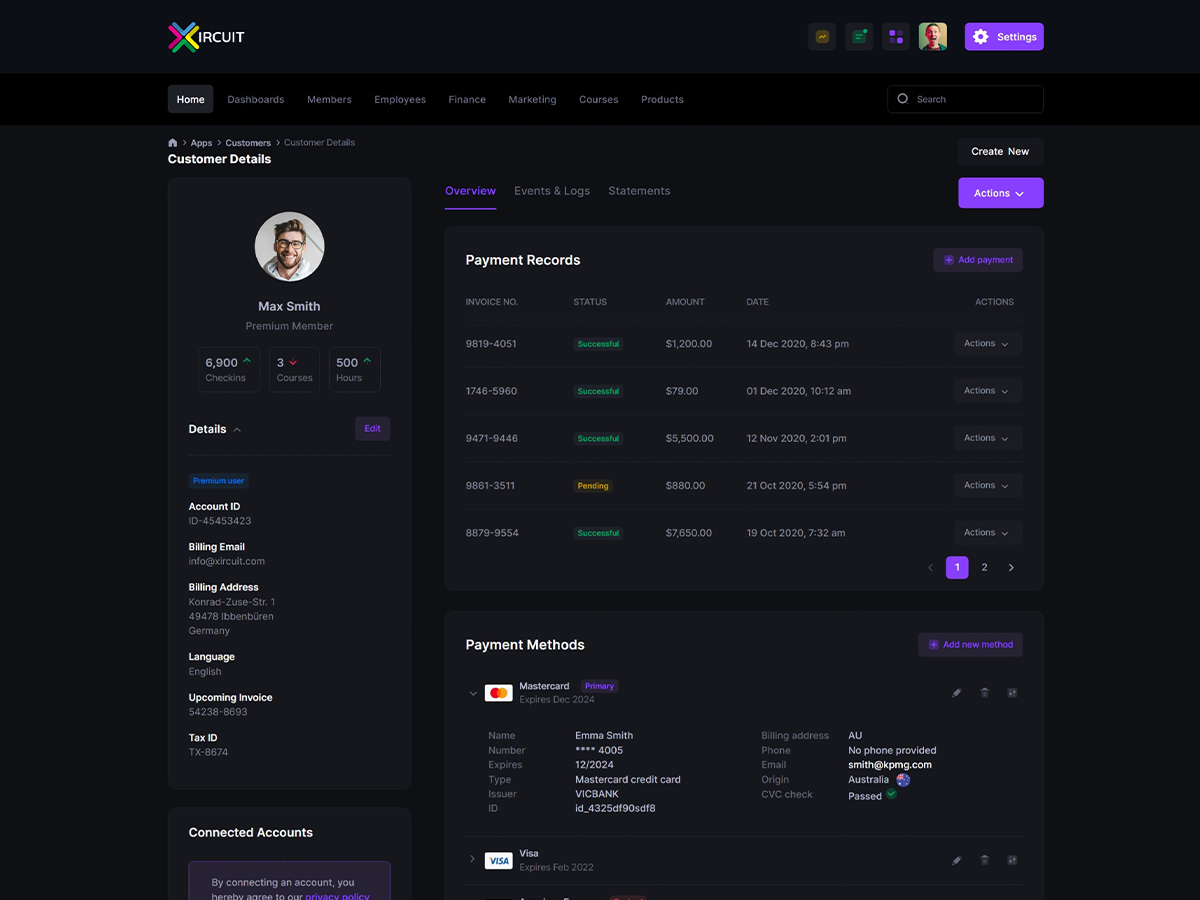Select page 1 of payment records
1200x900 pixels.
957,568
